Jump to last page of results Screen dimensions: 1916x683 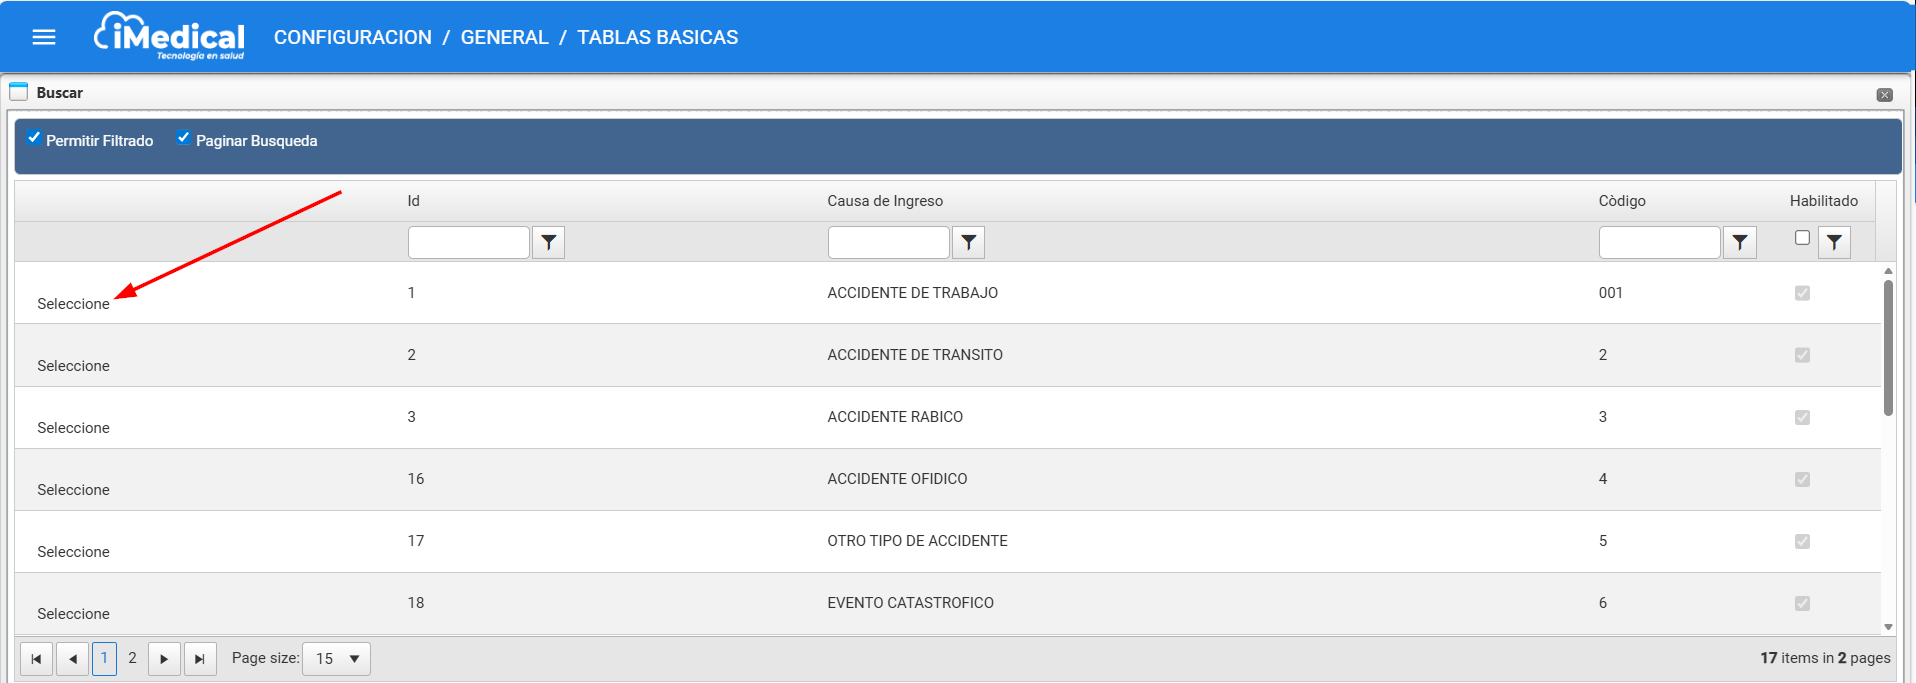(x=200, y=659)
